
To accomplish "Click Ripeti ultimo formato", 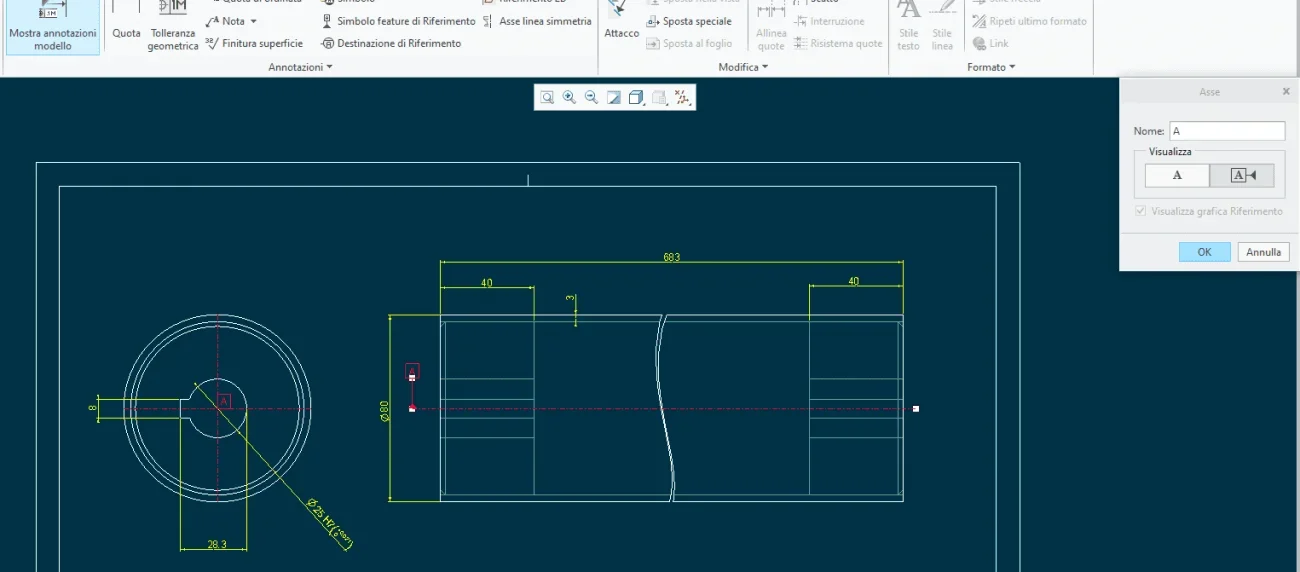I will 1029,21.
